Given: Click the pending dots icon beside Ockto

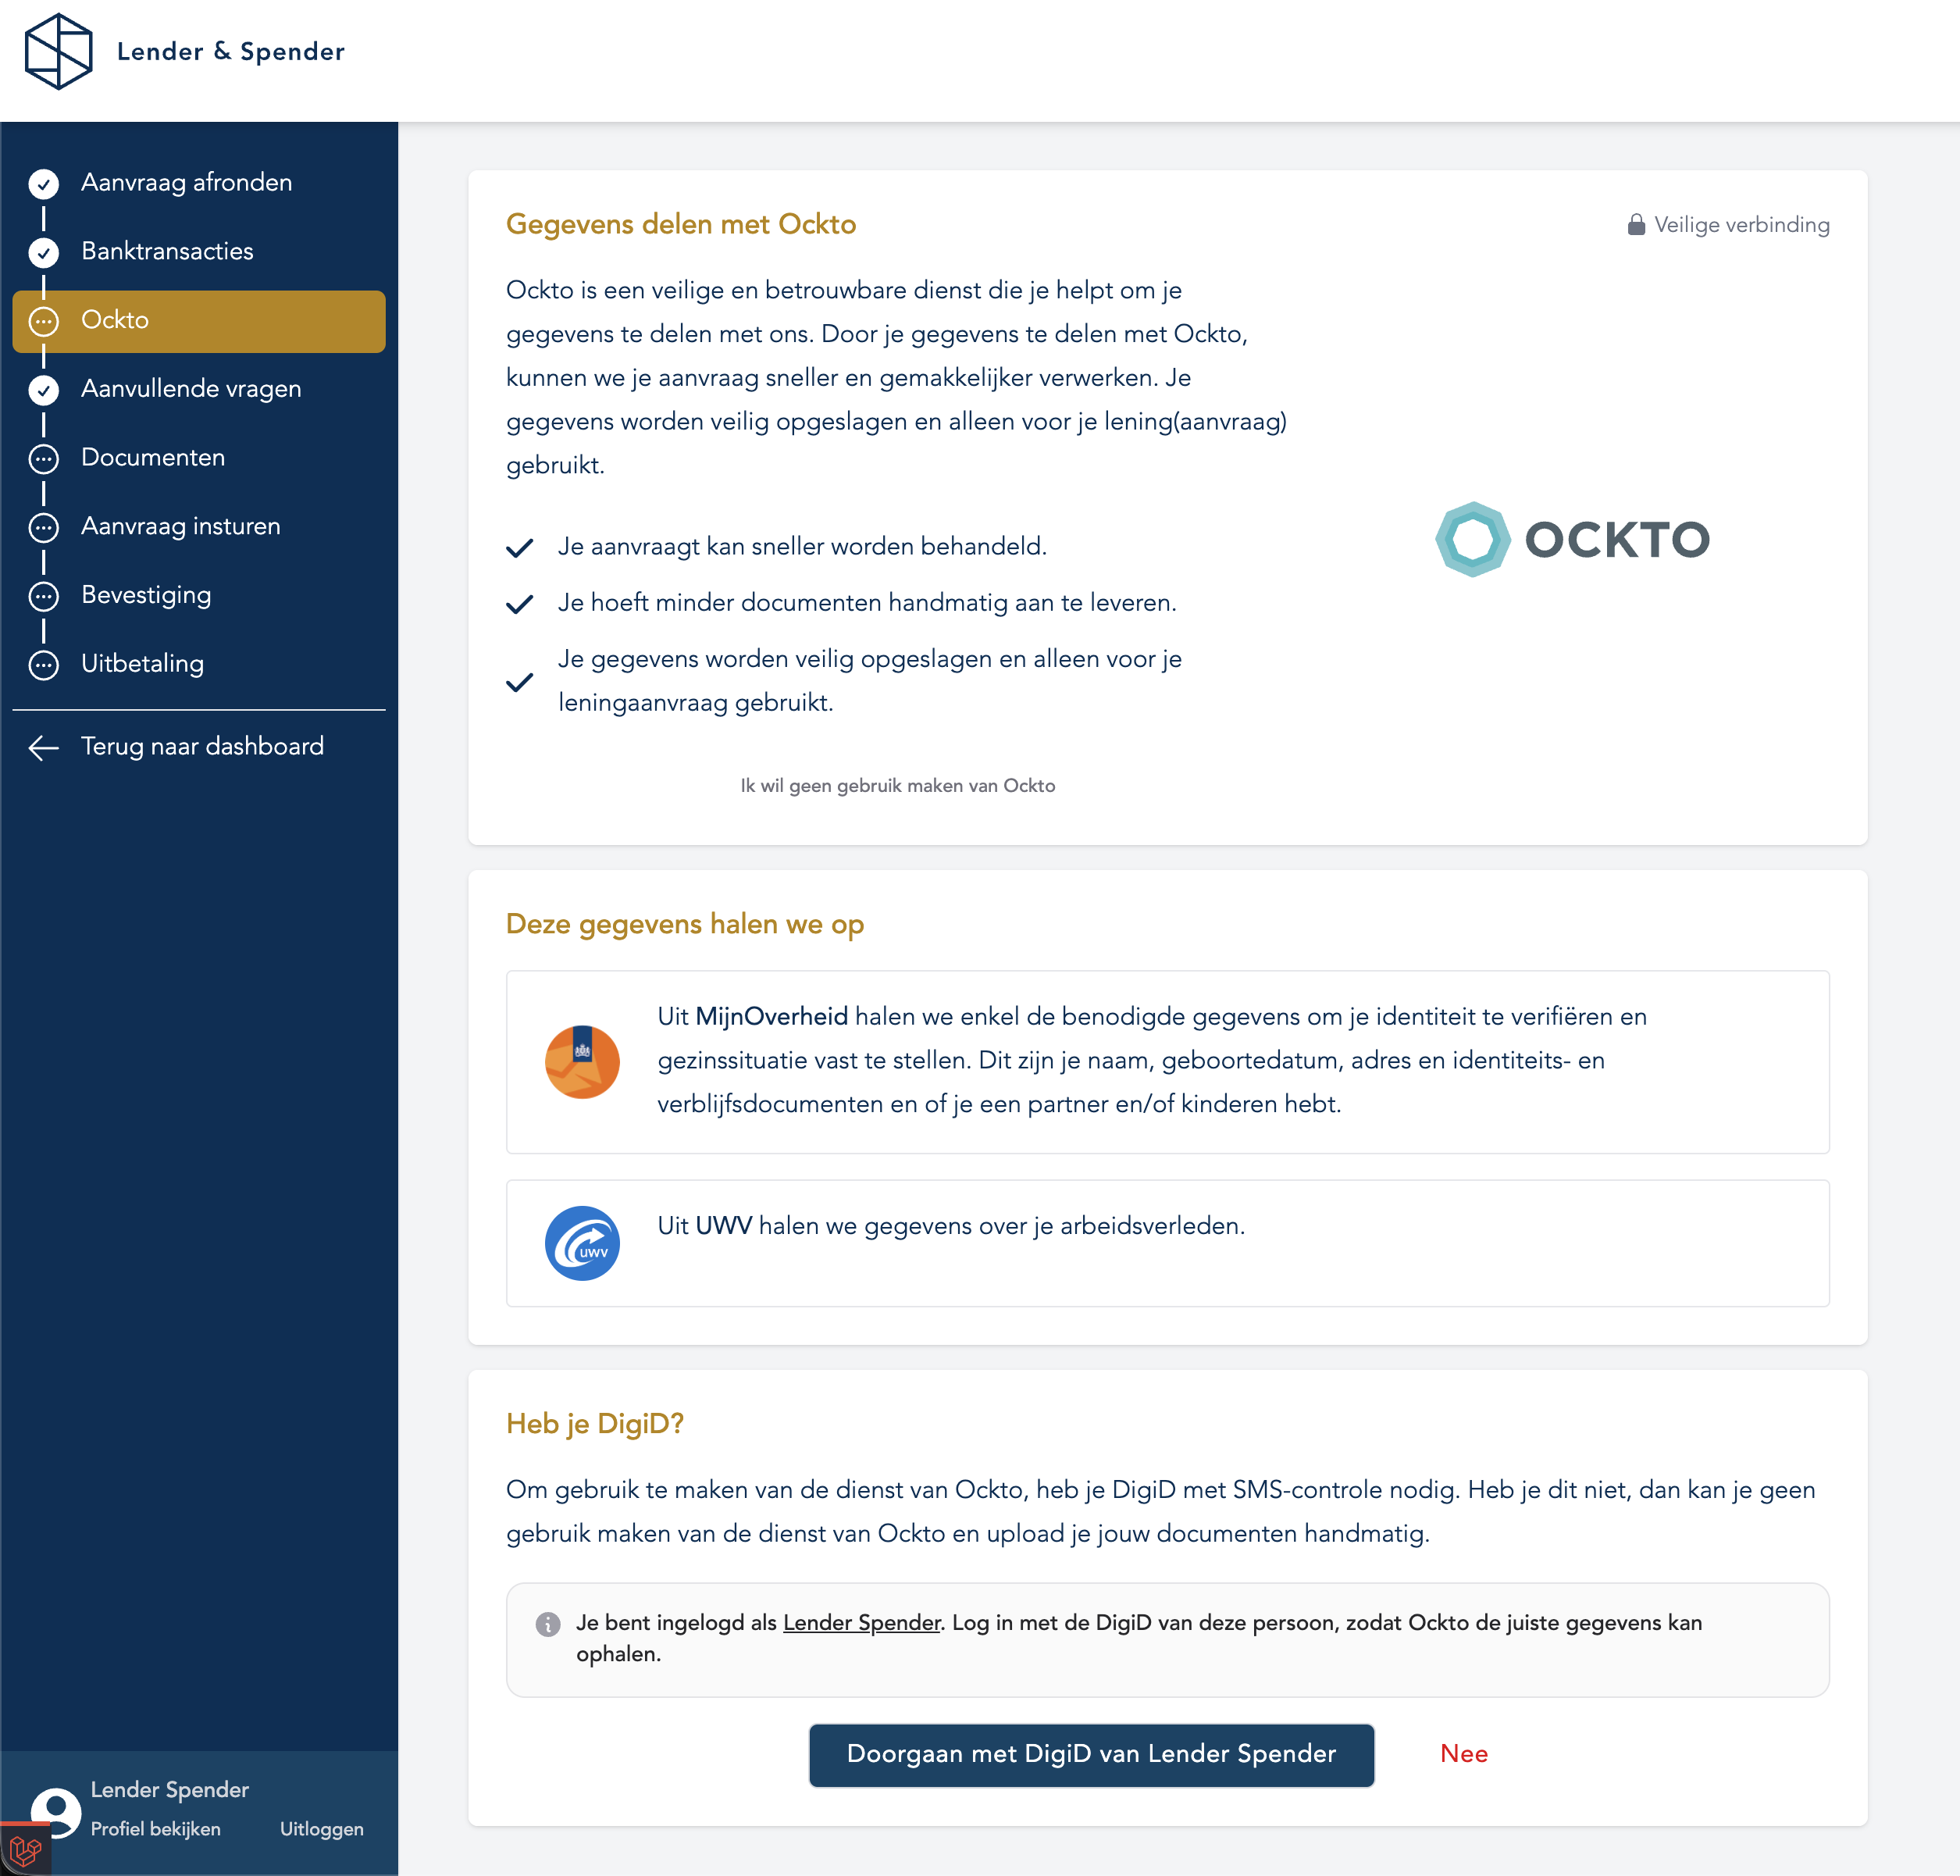Looking at the screenshot, I should coord(44,322).
